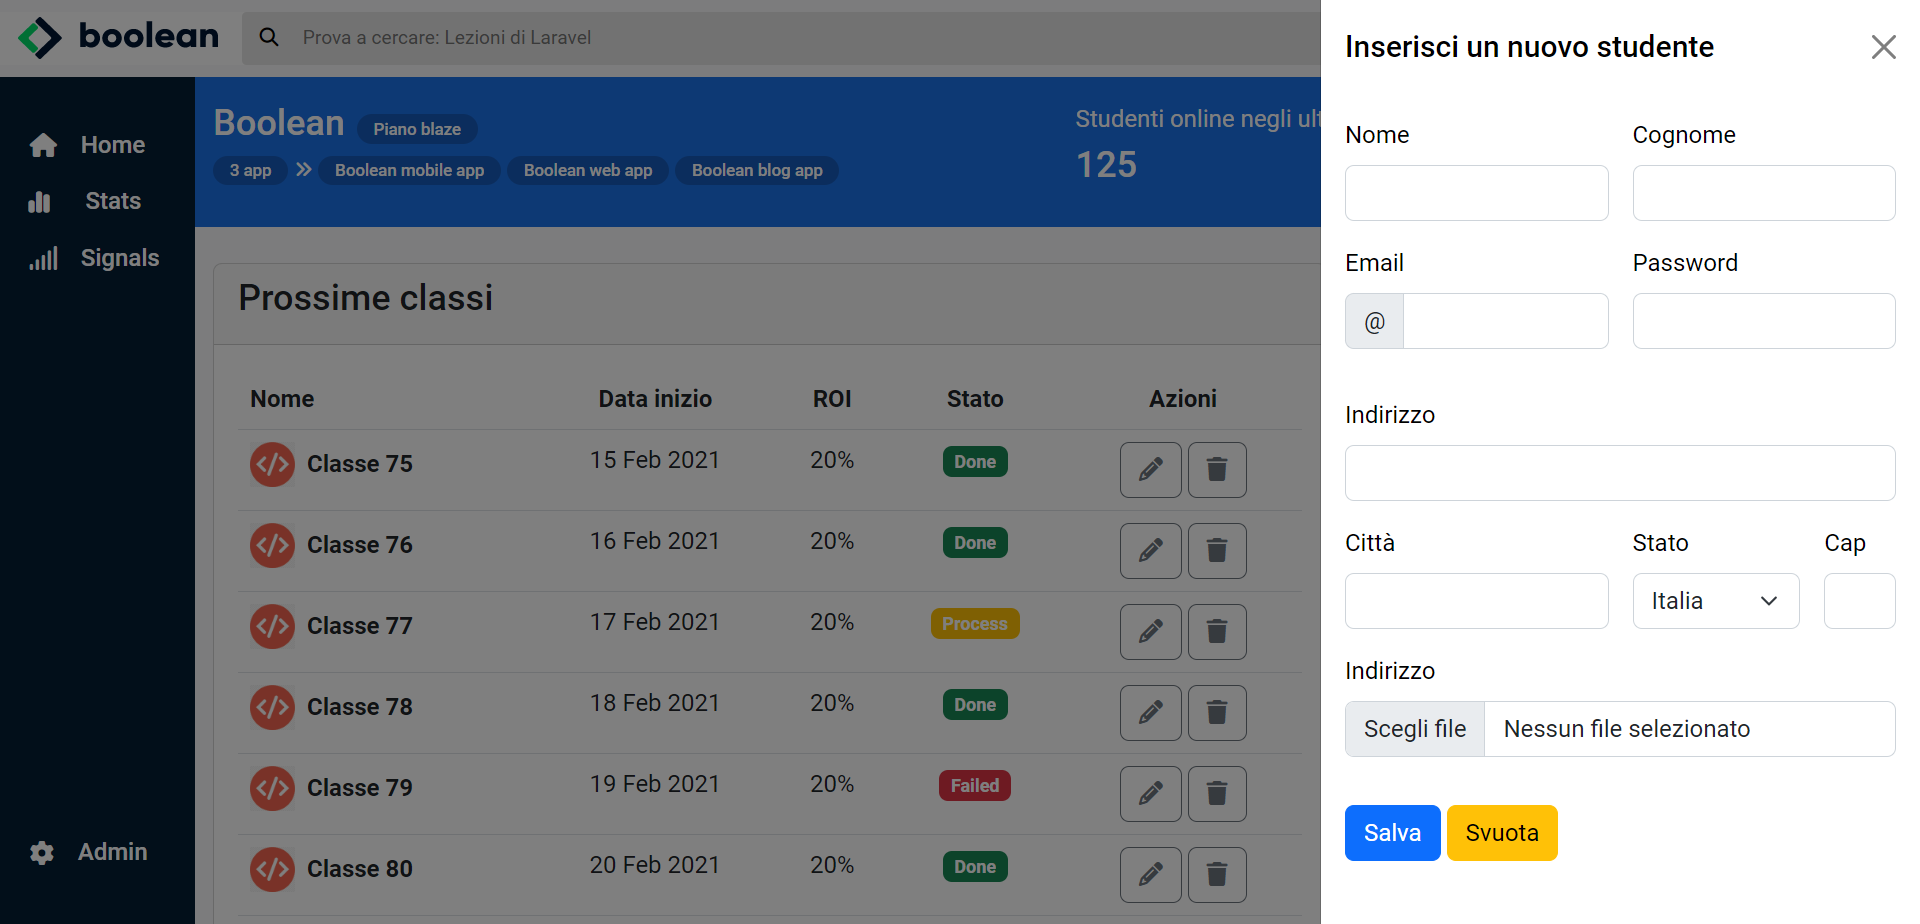Viewport: 1920px width, 924px height.
Task: Open the Stato country dropdown
Action: click(1716, 600)
